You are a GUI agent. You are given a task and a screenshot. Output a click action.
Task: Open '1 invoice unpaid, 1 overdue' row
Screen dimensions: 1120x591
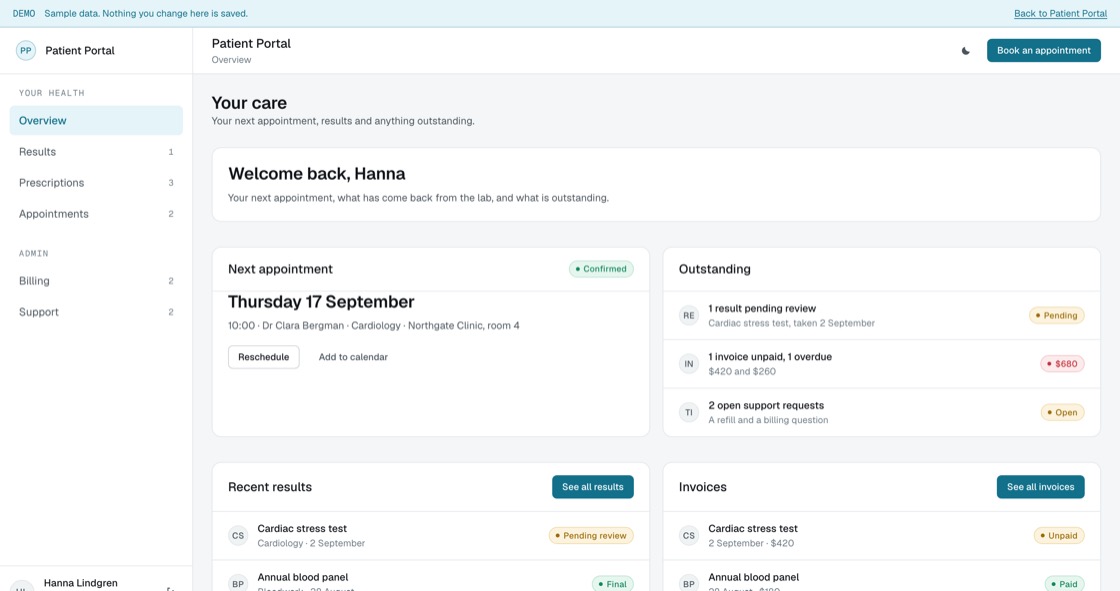tap(881, 364)
